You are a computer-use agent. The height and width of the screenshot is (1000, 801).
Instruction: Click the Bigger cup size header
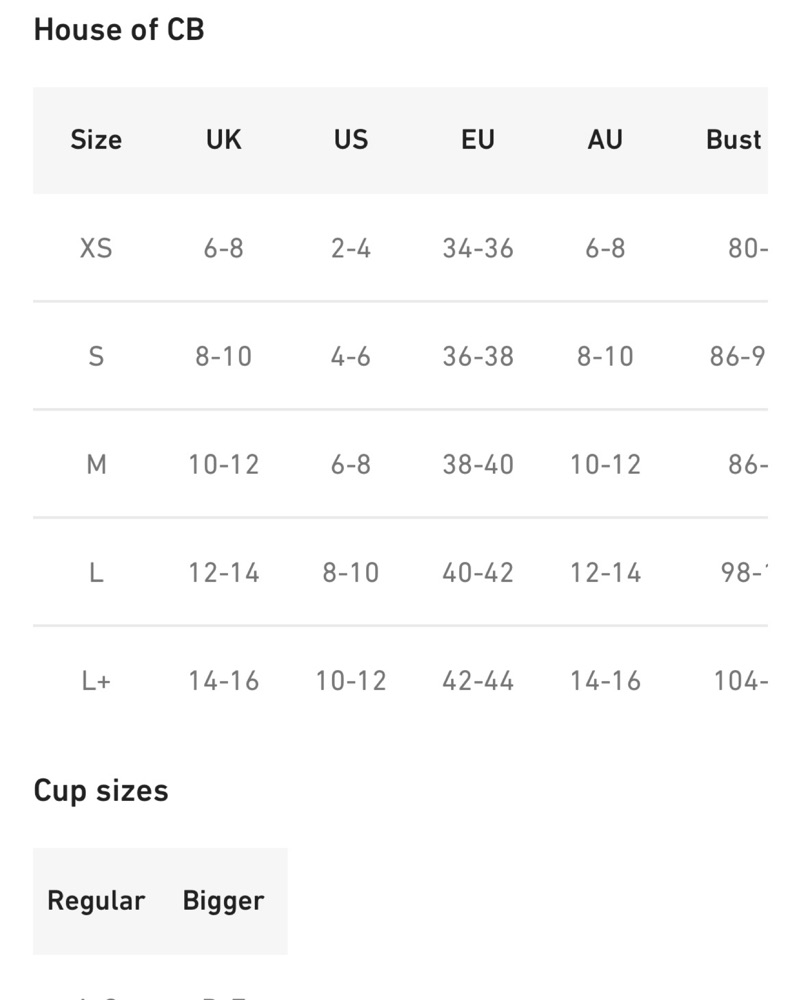[223, 901]
